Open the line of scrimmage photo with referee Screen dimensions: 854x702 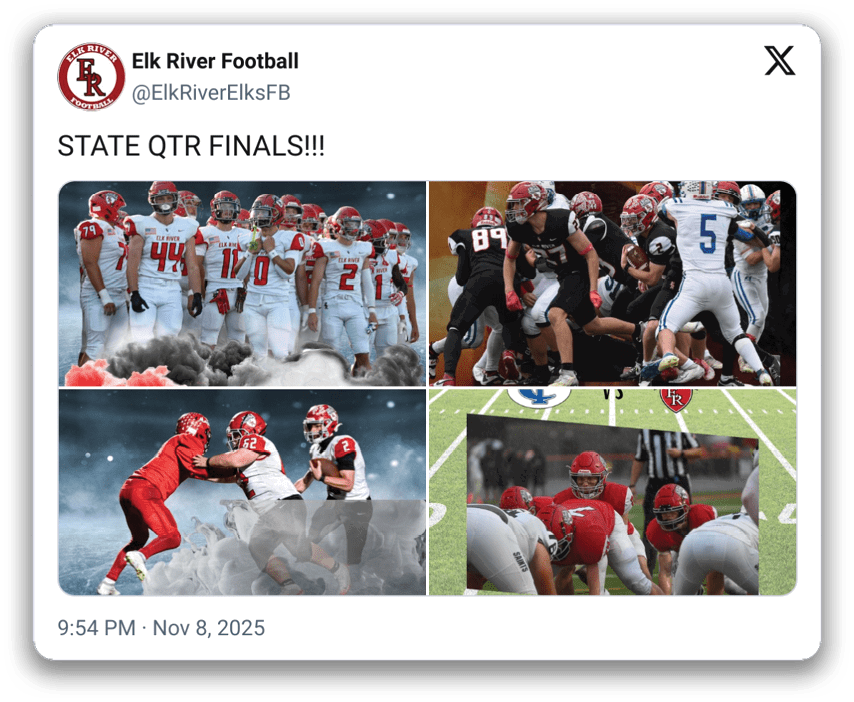point(613,492)
